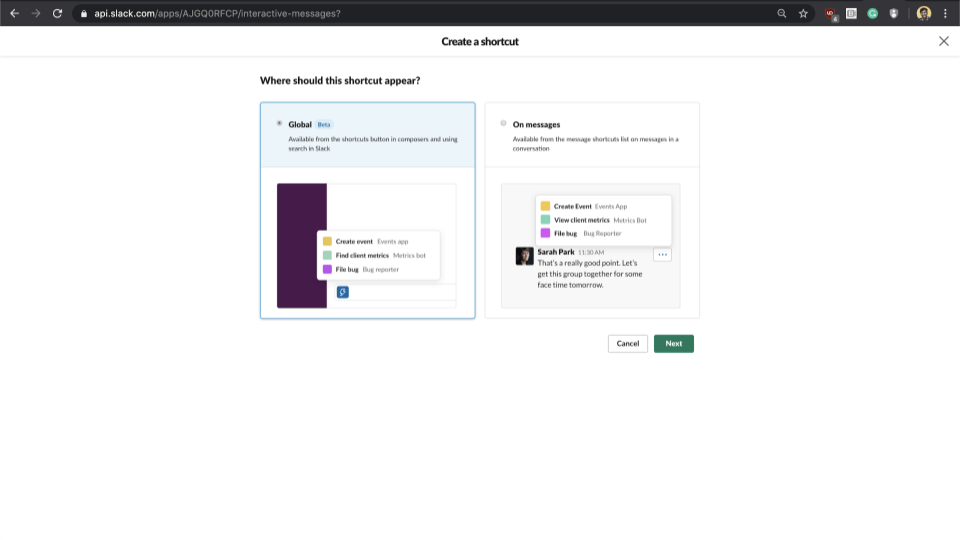Click the three-dot more actions icon on message
The width and height of the screenshot is (960, 540).
pyautogui.click(x=662, y=254)
